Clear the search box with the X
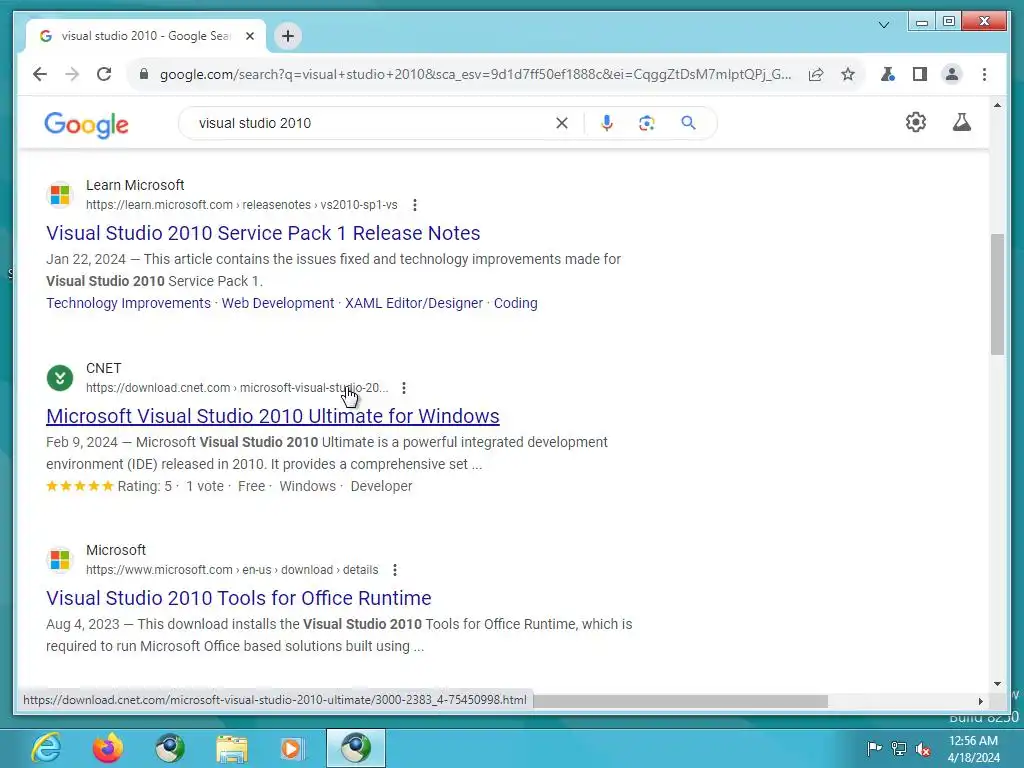This screenshot has height=768, width=1024. coord(562,123)
